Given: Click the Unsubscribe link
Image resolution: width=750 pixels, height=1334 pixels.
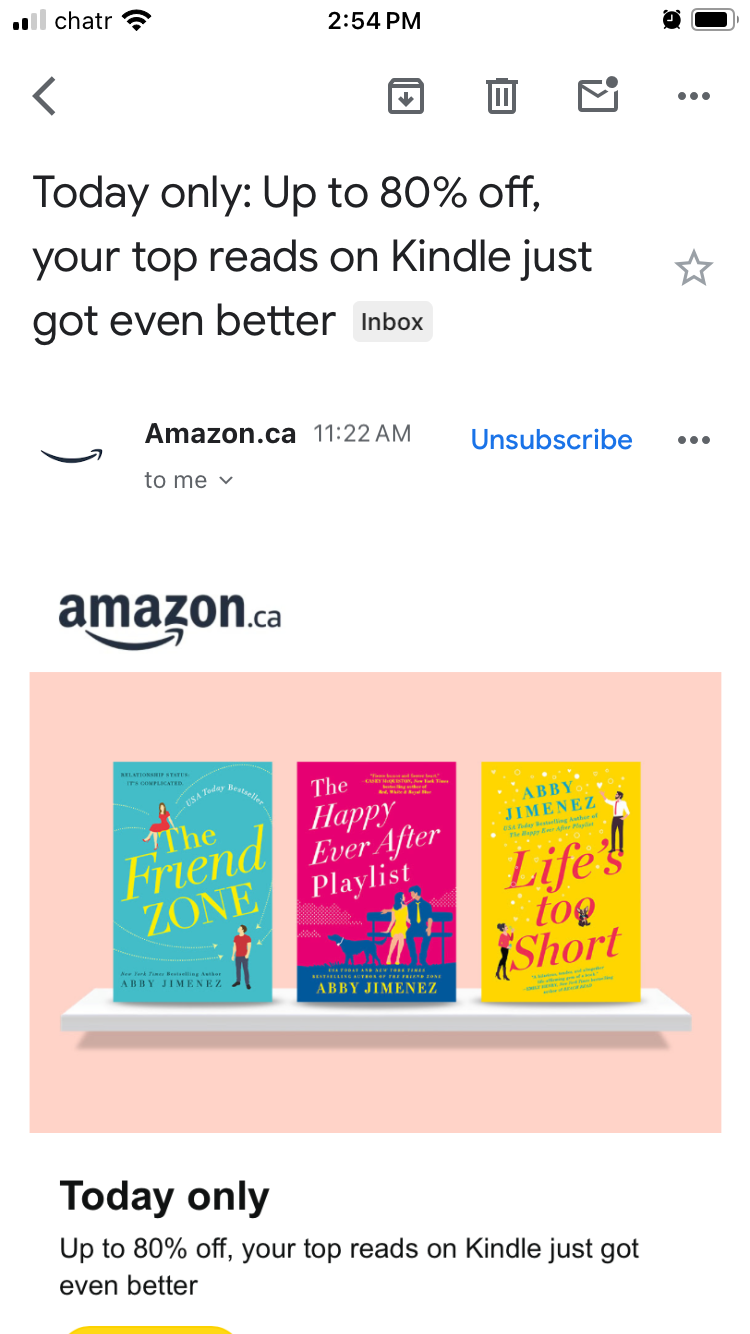Looking at the screenshot, I should coord(551,440).
